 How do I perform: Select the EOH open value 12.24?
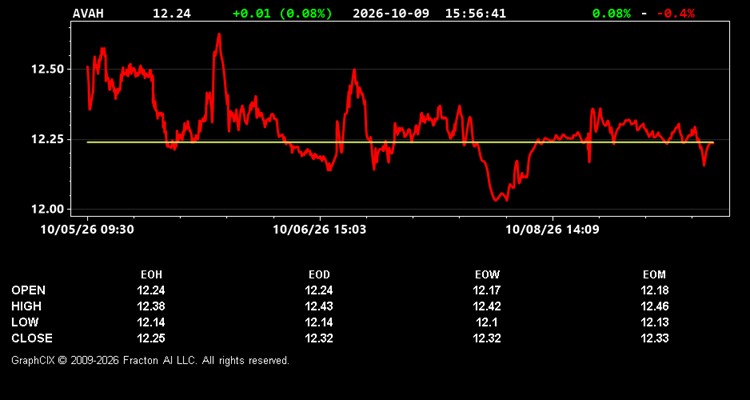tap(151, 290)
